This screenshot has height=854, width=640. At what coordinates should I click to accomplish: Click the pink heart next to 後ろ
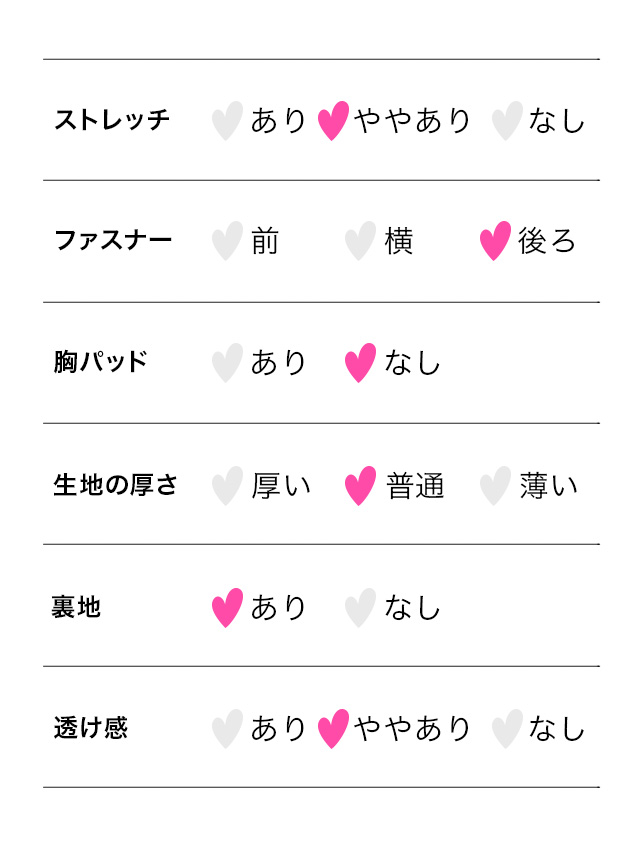point(495,241)
